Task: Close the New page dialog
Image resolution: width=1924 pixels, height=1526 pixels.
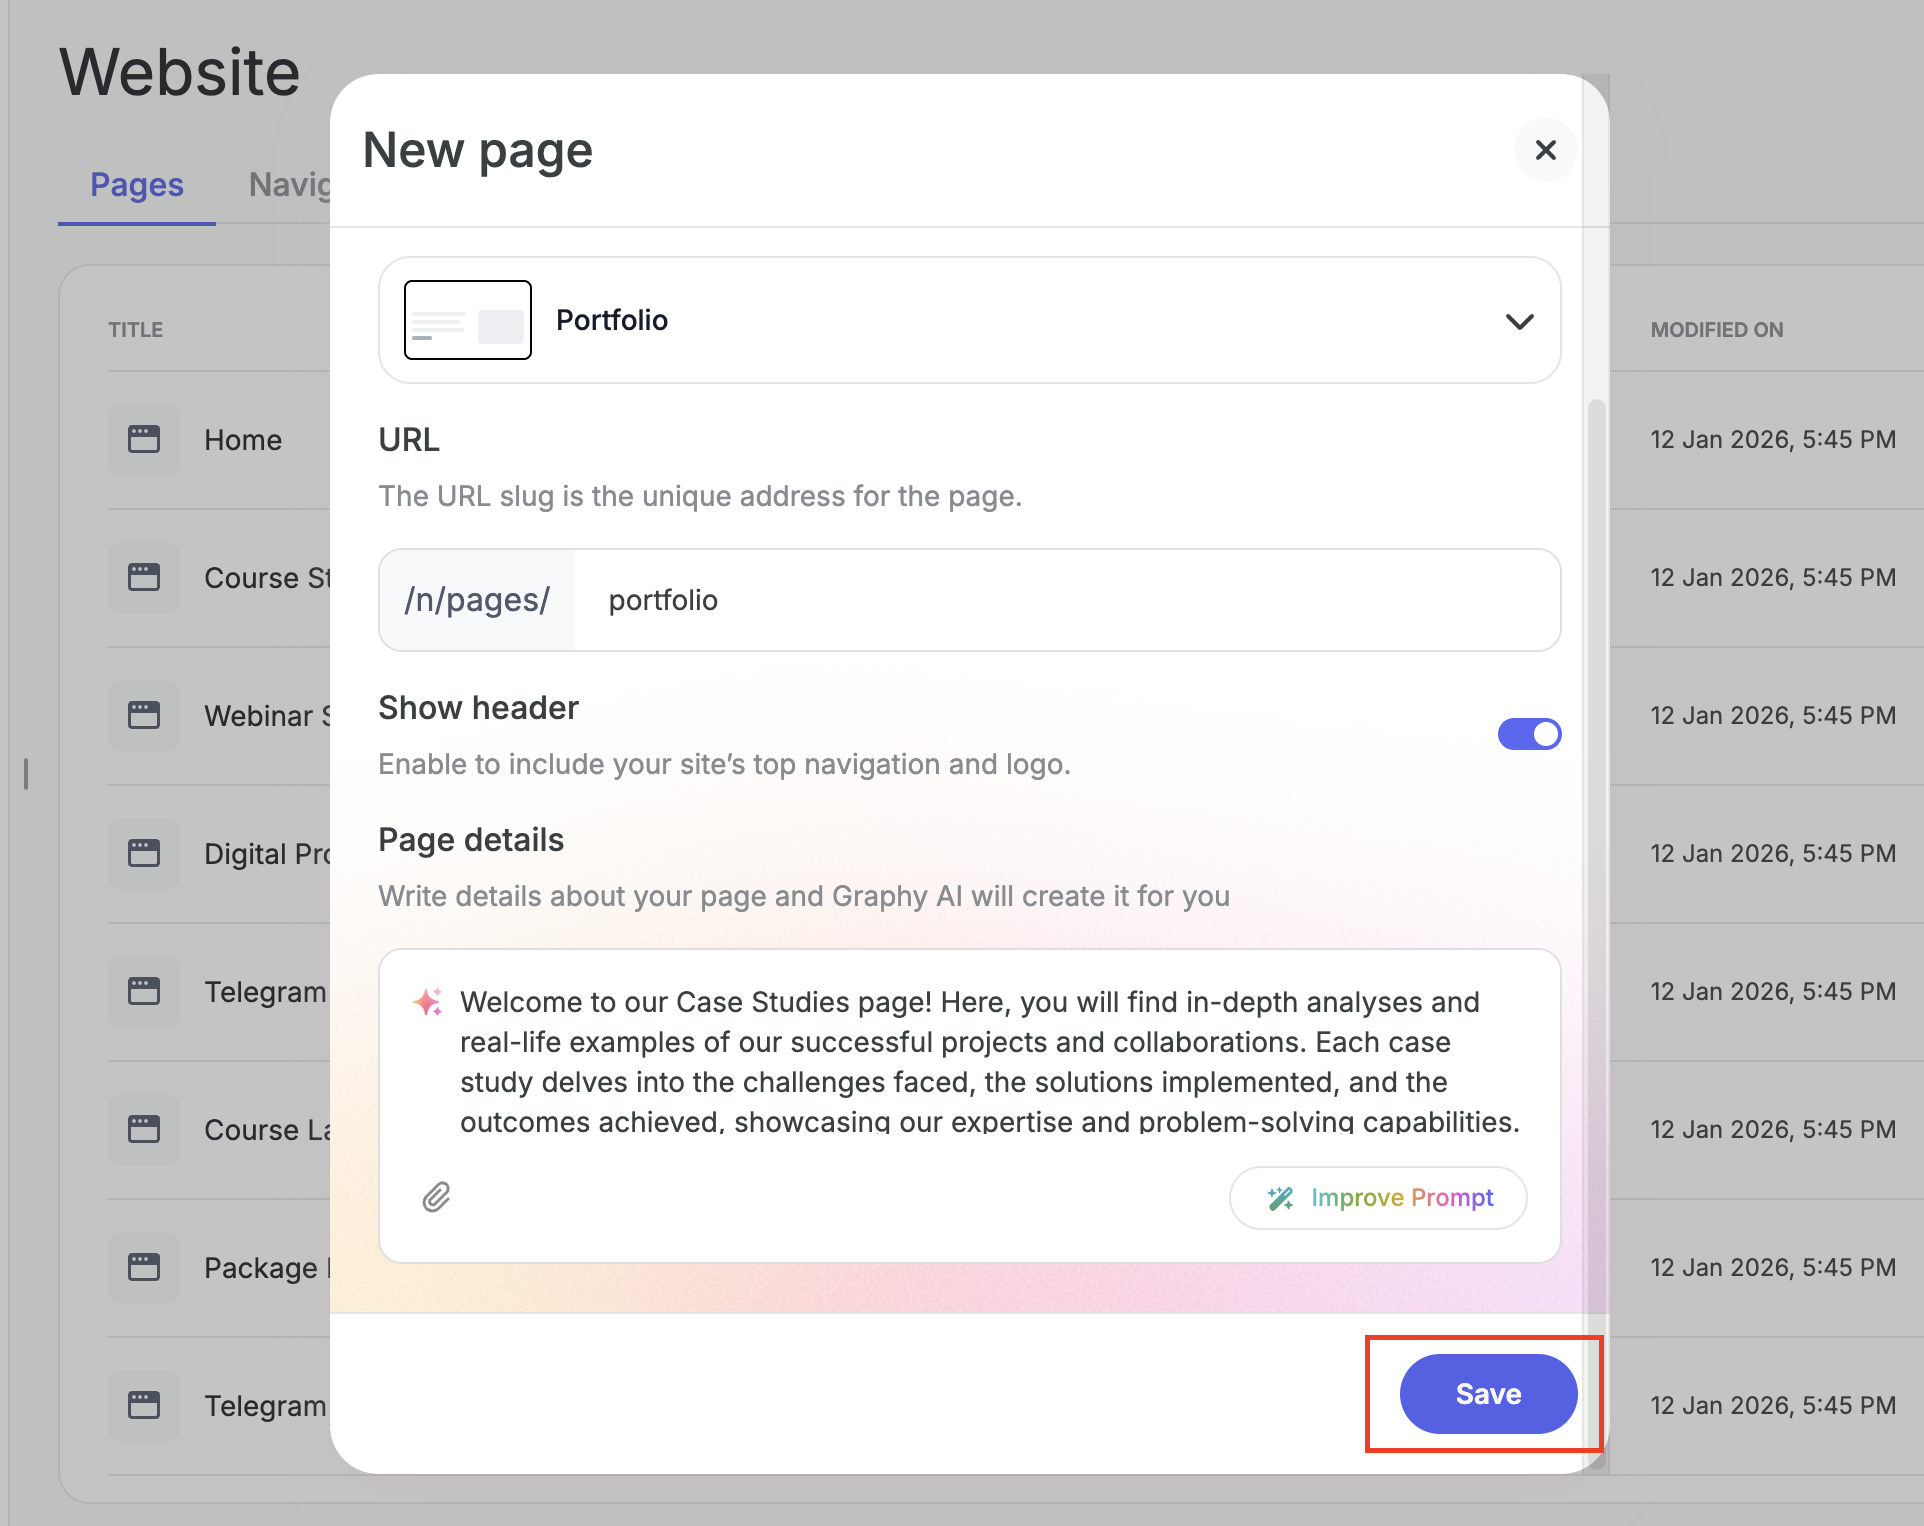Action: (x=1545, y=150)
